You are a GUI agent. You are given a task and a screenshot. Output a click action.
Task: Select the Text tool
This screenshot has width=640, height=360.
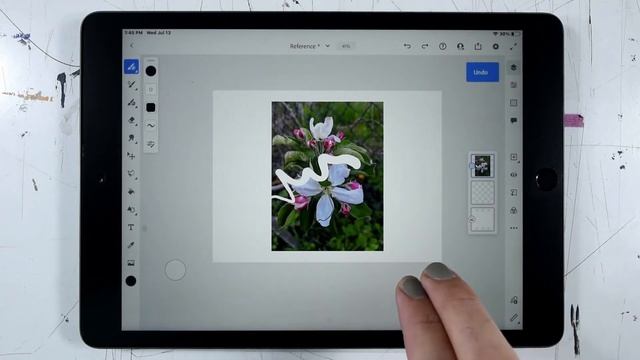click(x=131, y=227)
